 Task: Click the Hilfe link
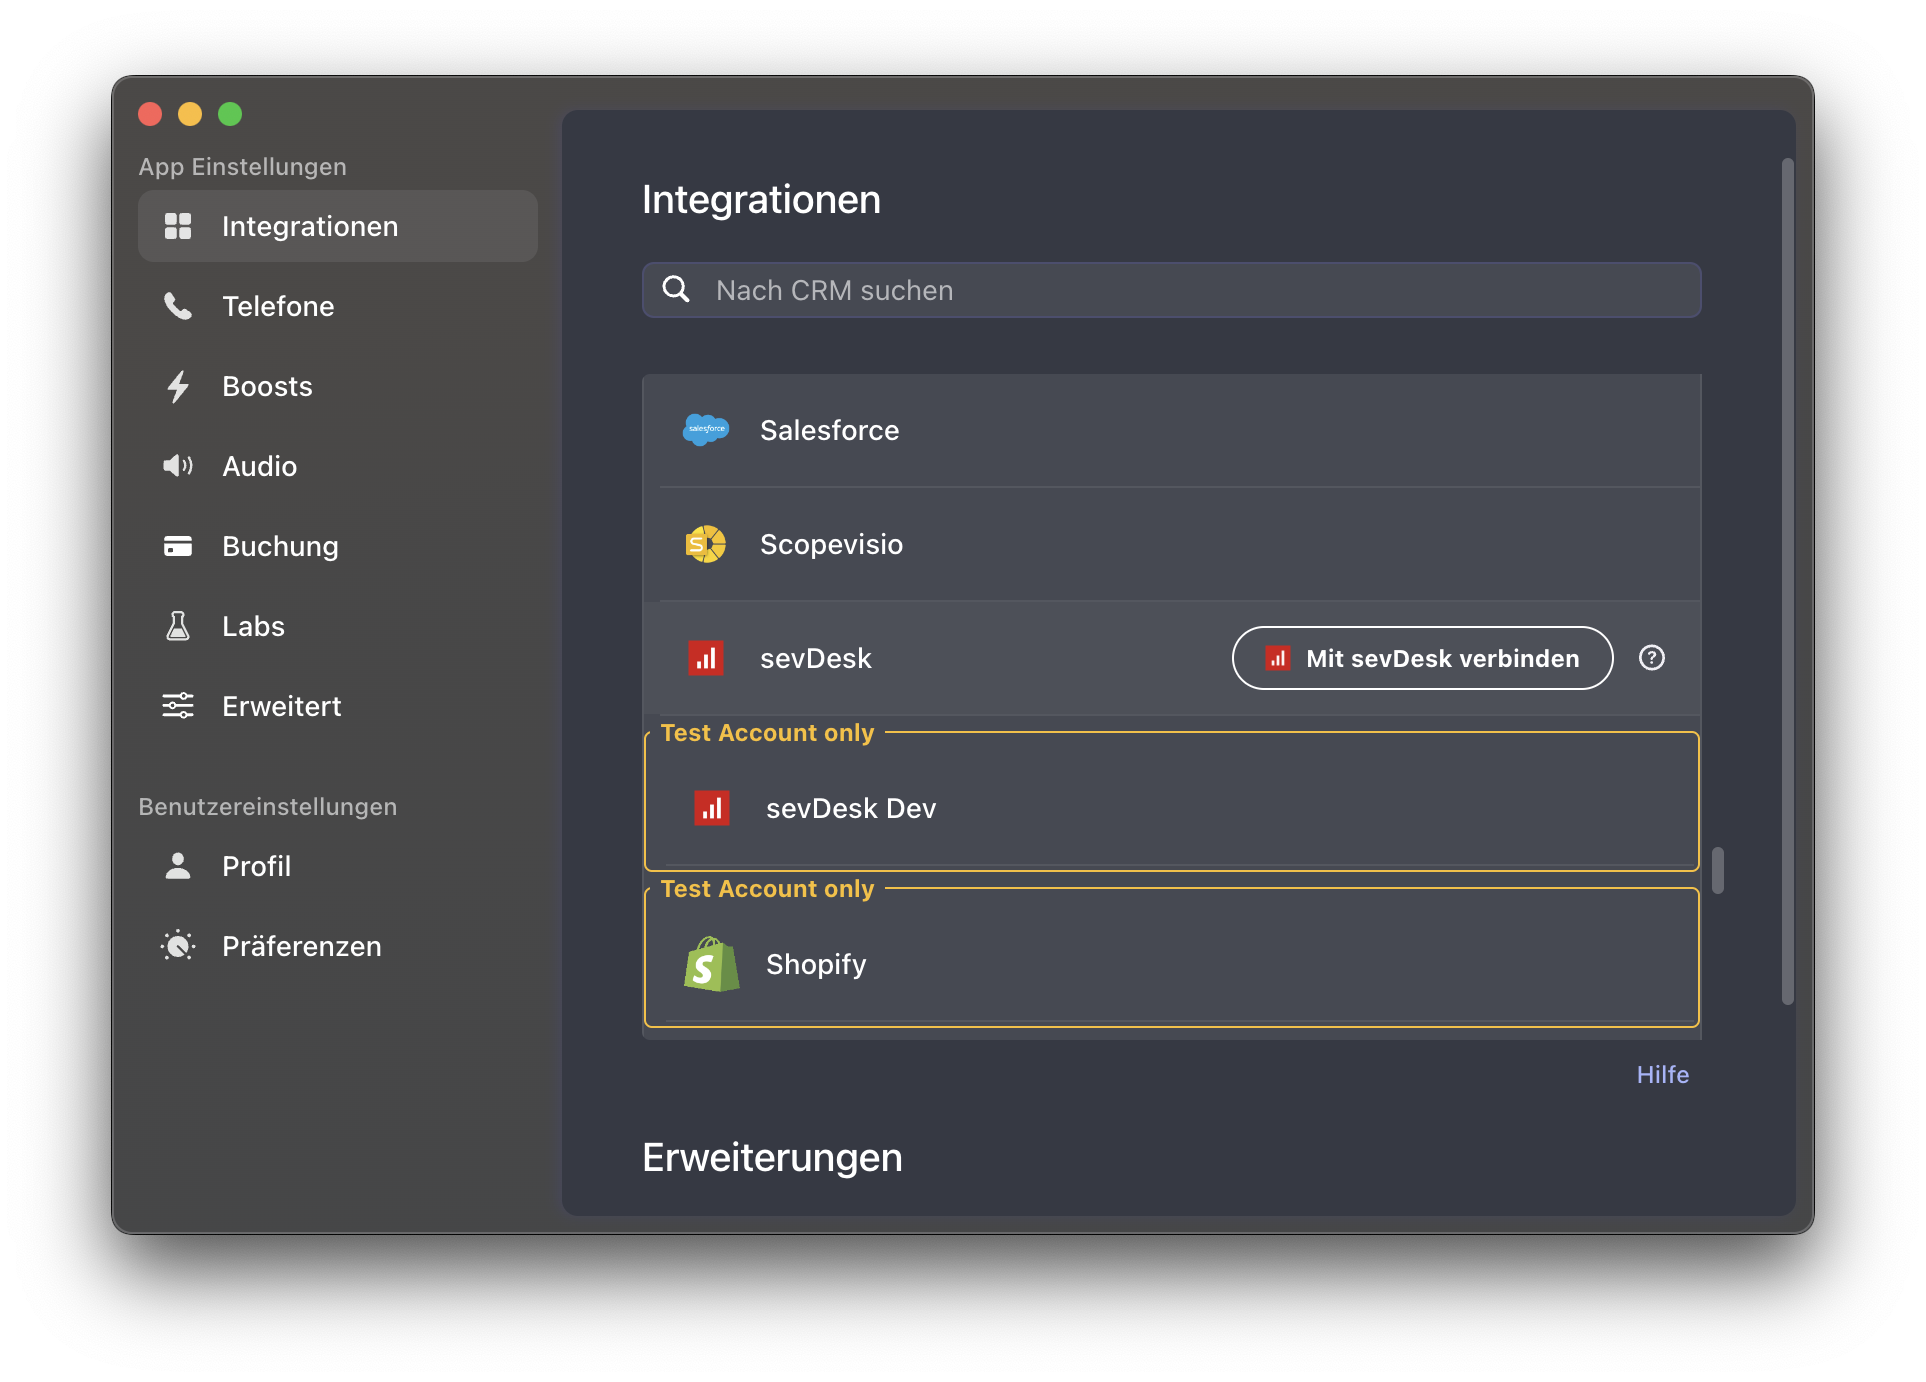pyautogui.click(x=1662, y=1074)
